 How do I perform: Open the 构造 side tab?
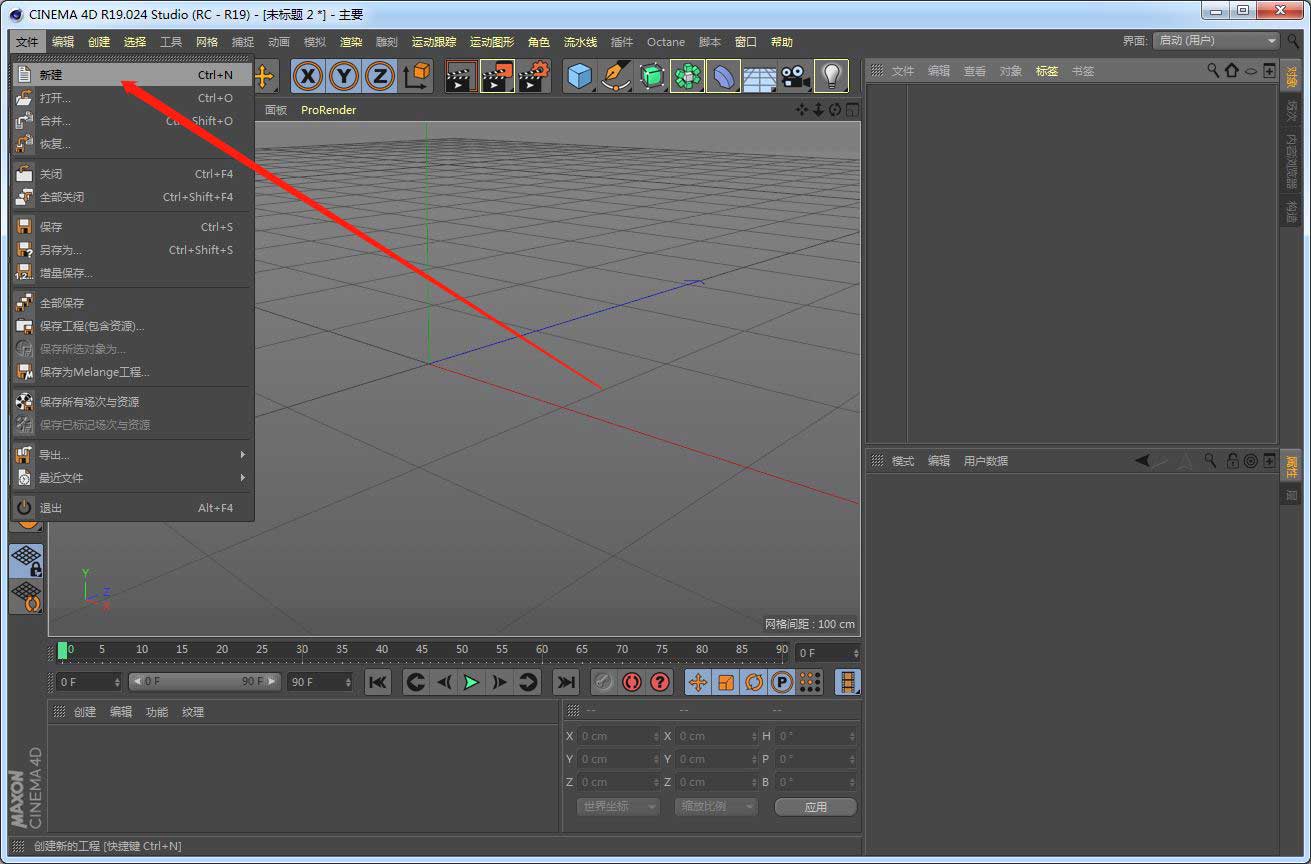1291,211
